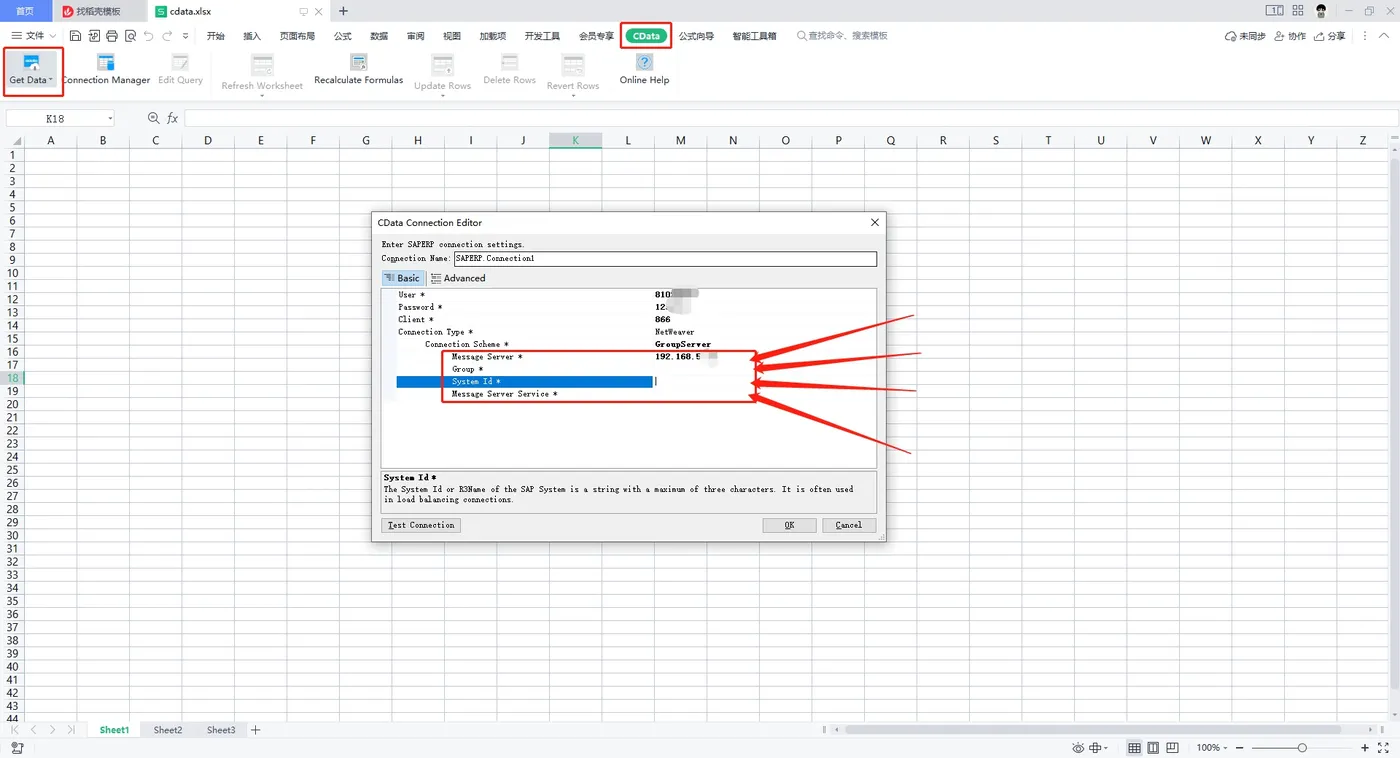Click the Undo arrow icon
The width and height of the screenshot is (1400, 758).
pyautogui.click(x=149, y=36)
